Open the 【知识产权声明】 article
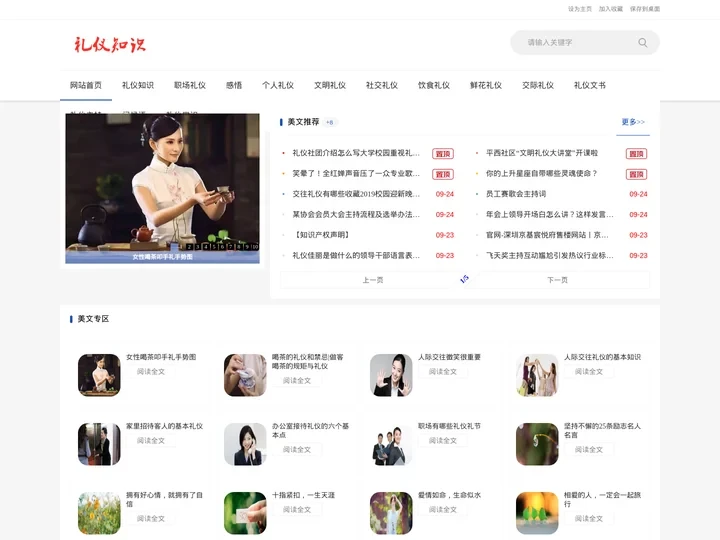The image size is (720, 540). coord(322,235)
